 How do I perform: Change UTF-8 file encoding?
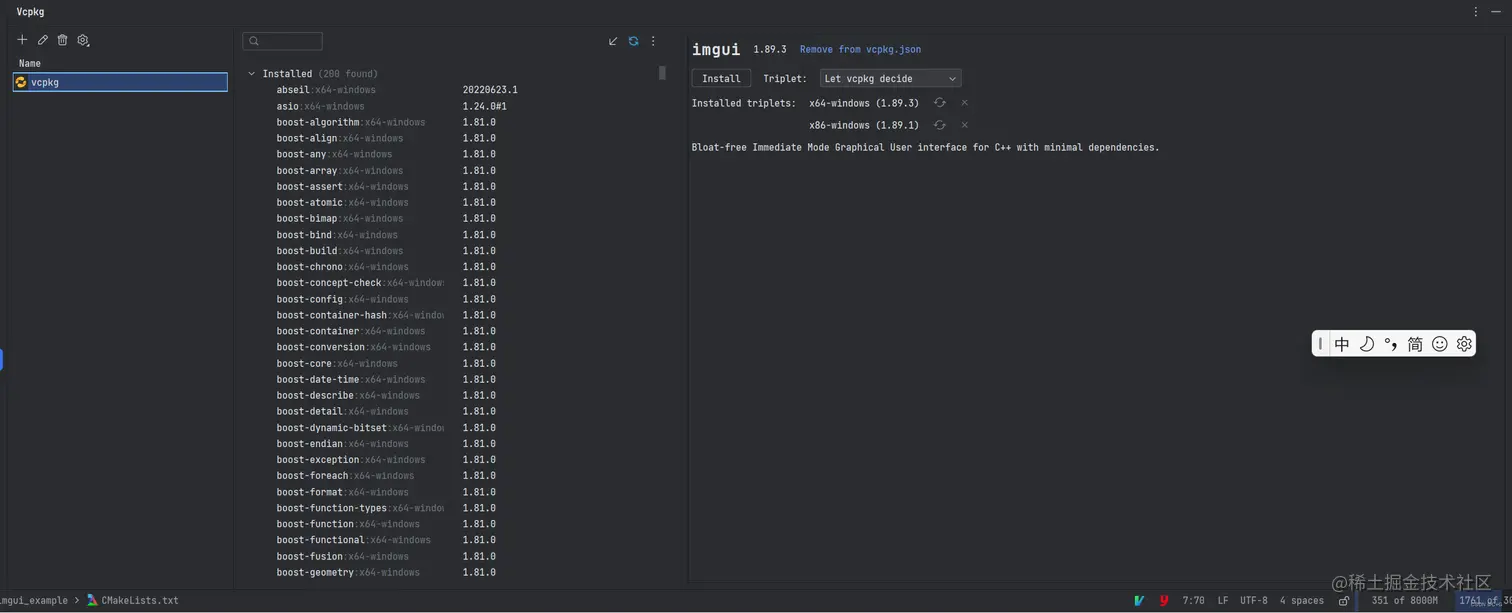coord(1254,601)
